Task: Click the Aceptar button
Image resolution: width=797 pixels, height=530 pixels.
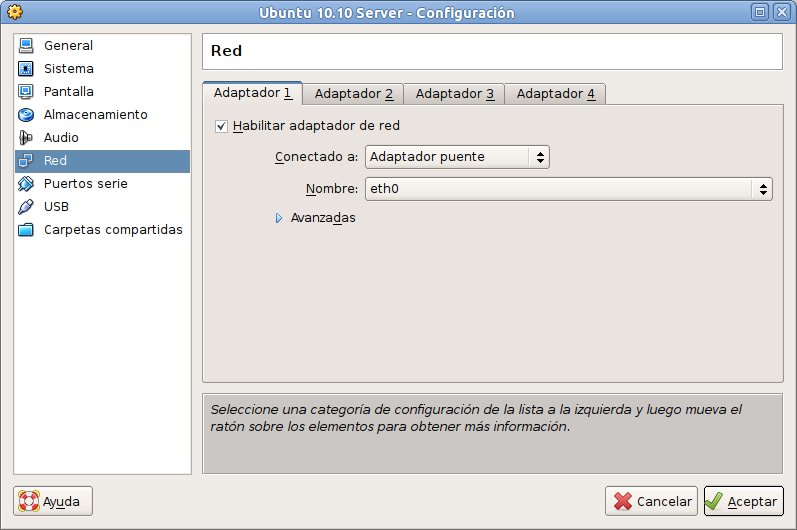Action: (x=744, y=502)
